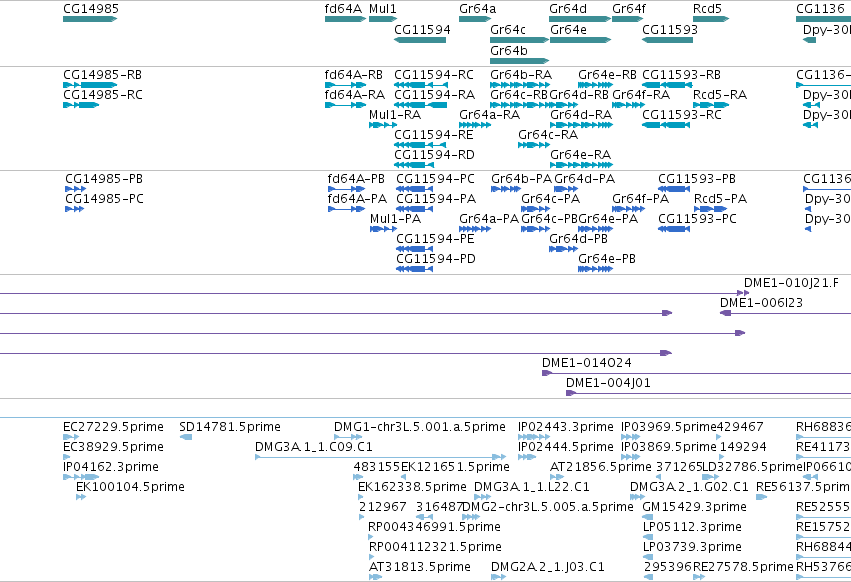Select the LP05112.3prime EST feature

coord(648,537)
